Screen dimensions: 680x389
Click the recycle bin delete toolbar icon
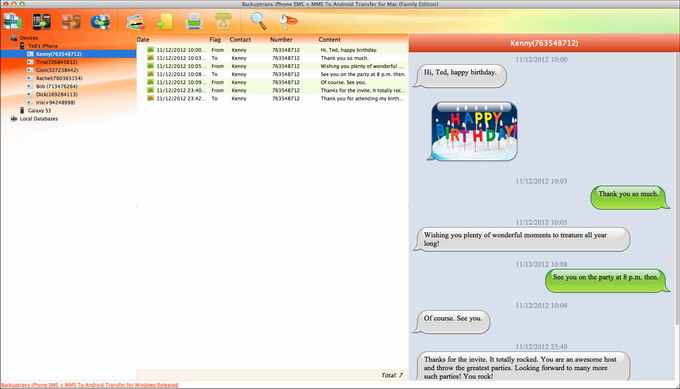click(223, 21)
